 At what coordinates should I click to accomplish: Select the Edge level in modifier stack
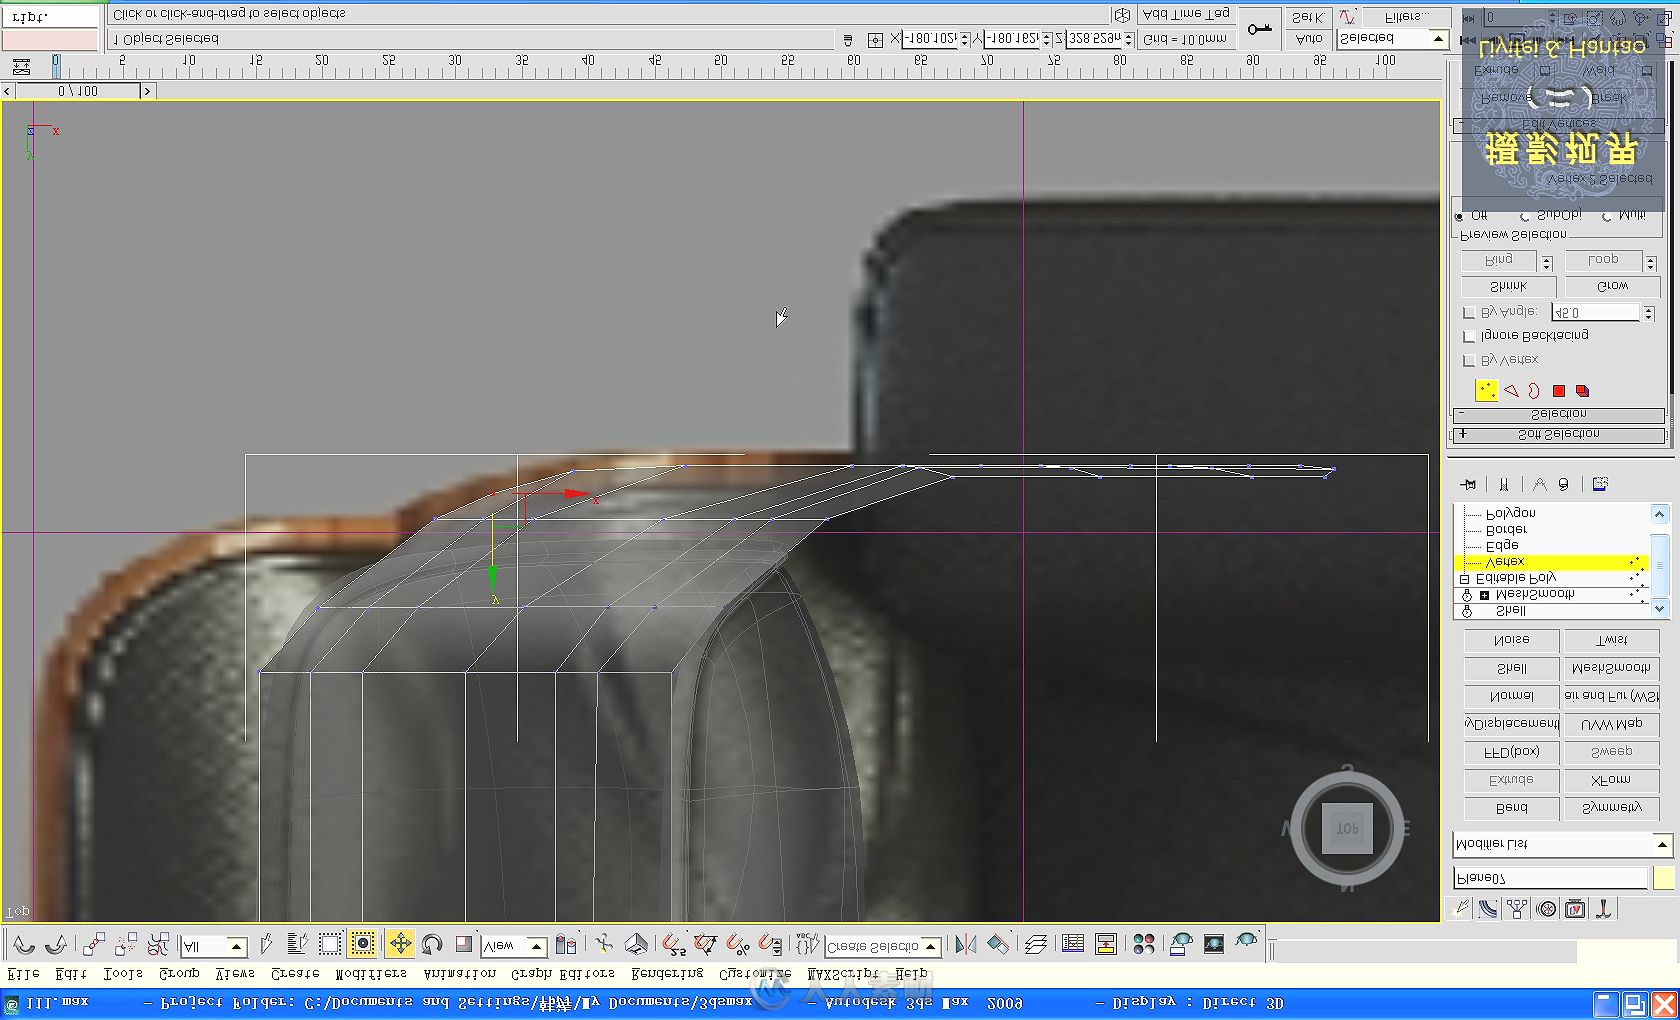tap(1502, 546)
